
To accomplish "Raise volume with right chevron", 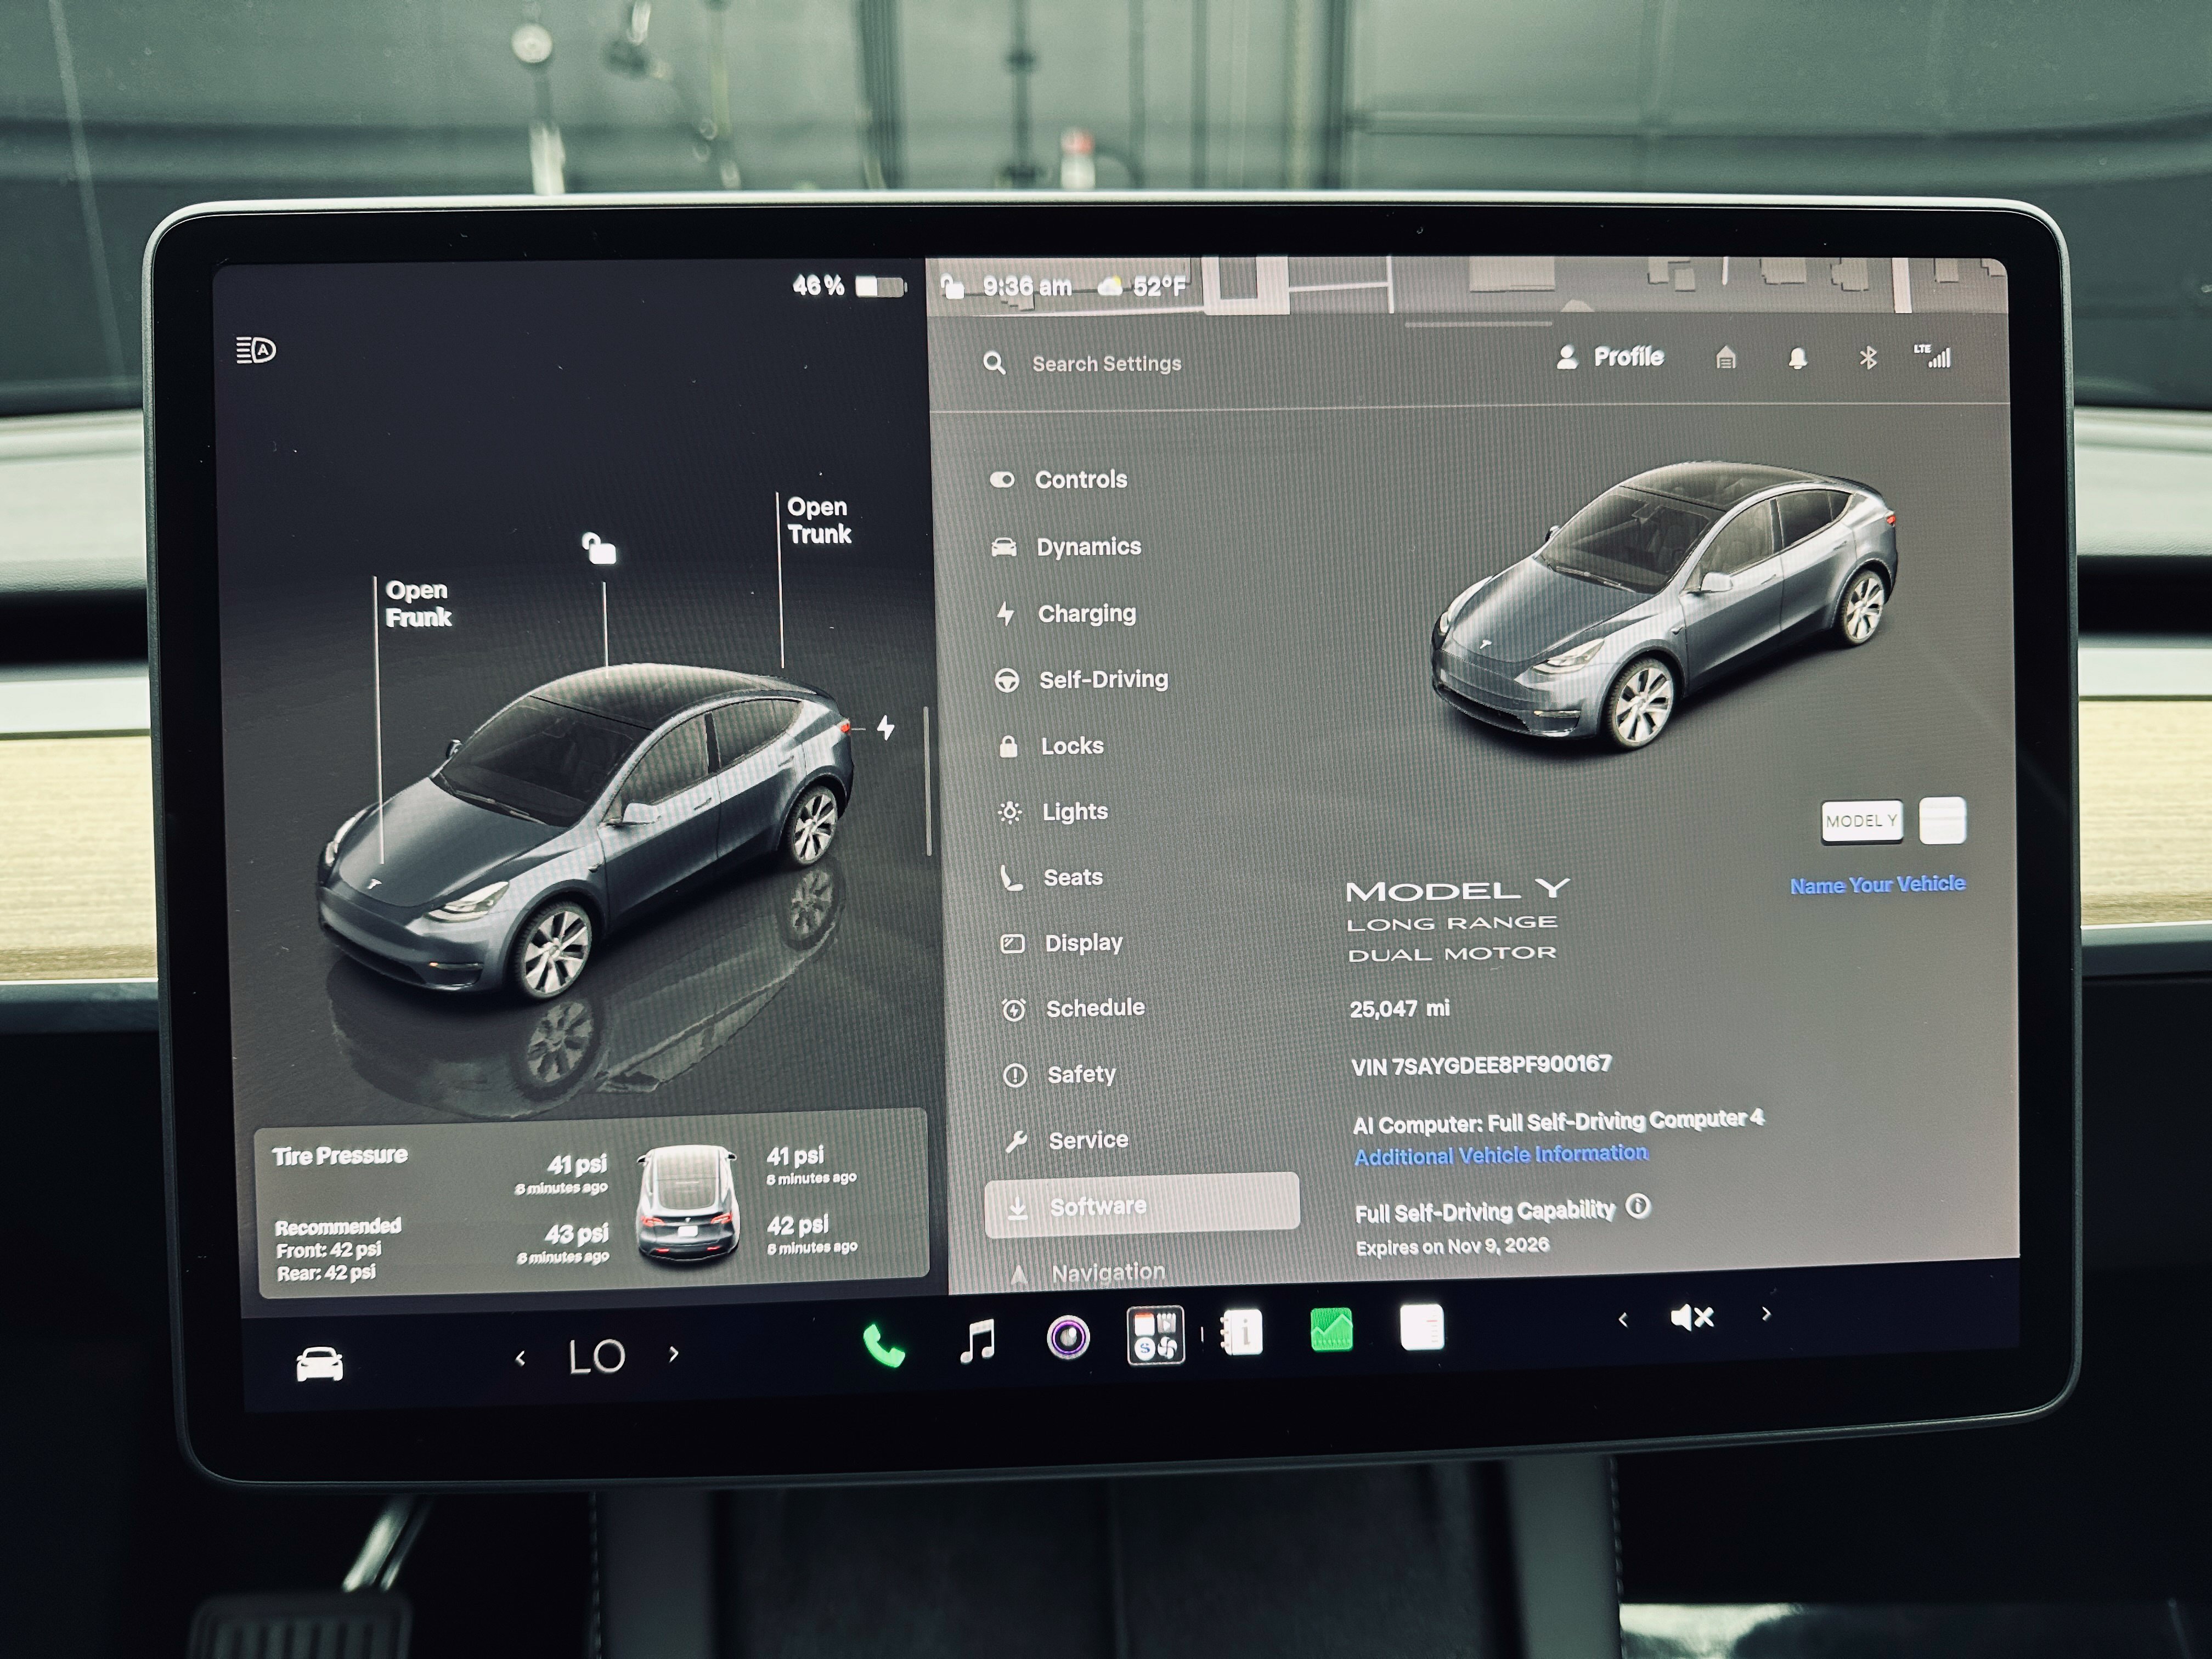I will (x=1766, y=1314).
